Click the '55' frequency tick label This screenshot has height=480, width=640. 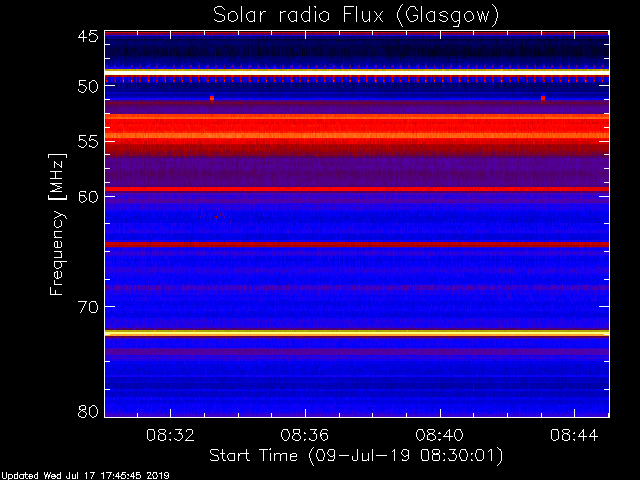[88, 142]
